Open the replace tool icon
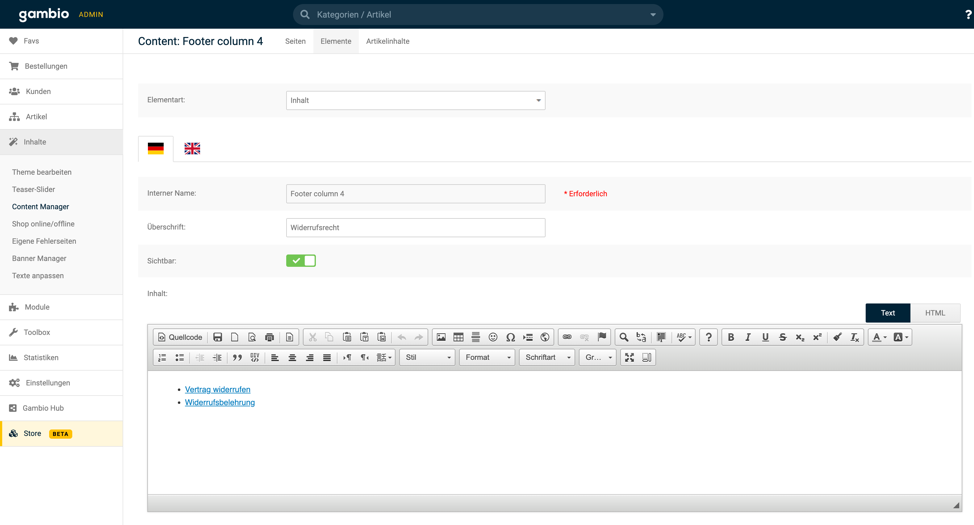 [x=641, y=337]
